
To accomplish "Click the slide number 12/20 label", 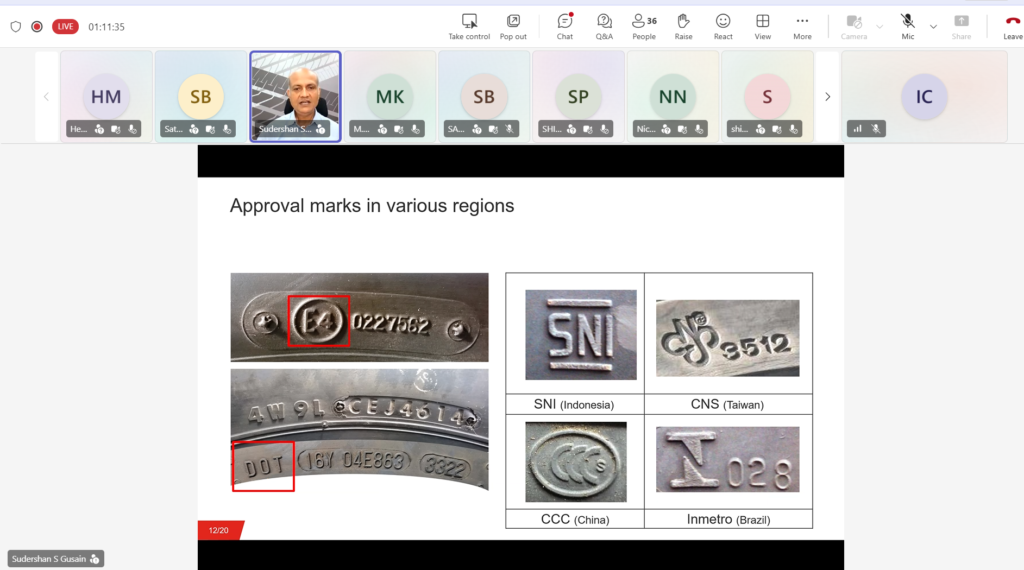I will pos(219,530).
